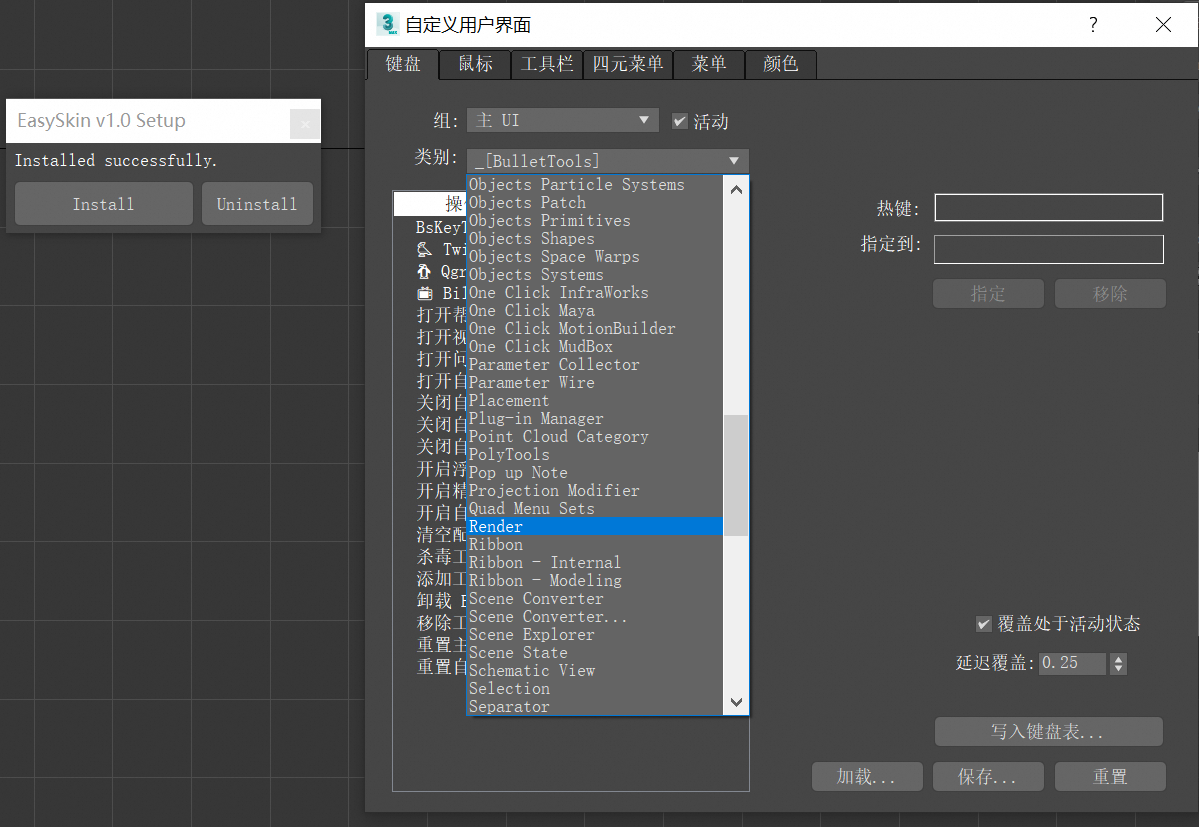
Task: Click the 写入键盘表 button
Action: (1047, 731)
